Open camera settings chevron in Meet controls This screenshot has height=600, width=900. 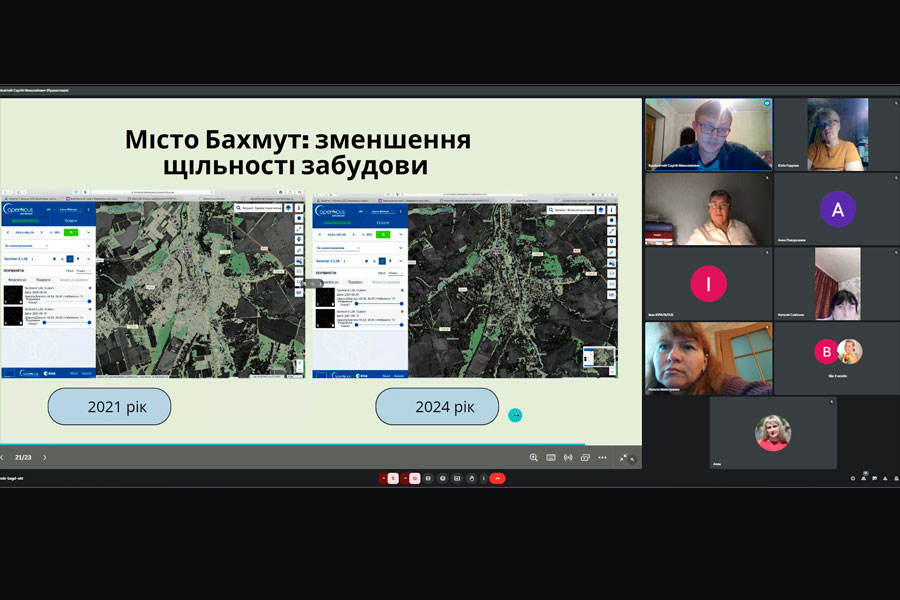tap(405, 478)
